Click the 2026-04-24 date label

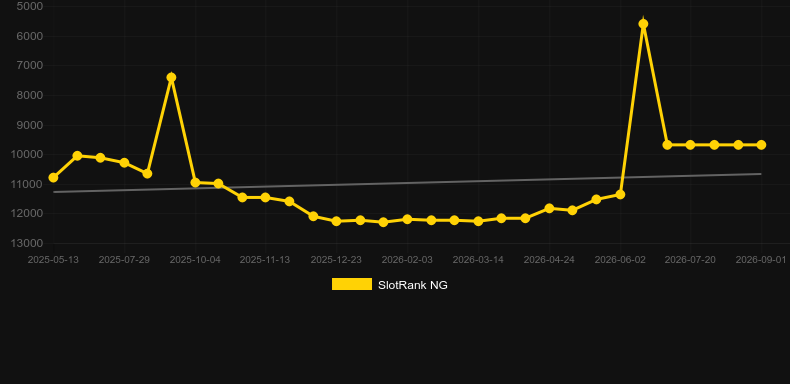click(x=549, y=260)
